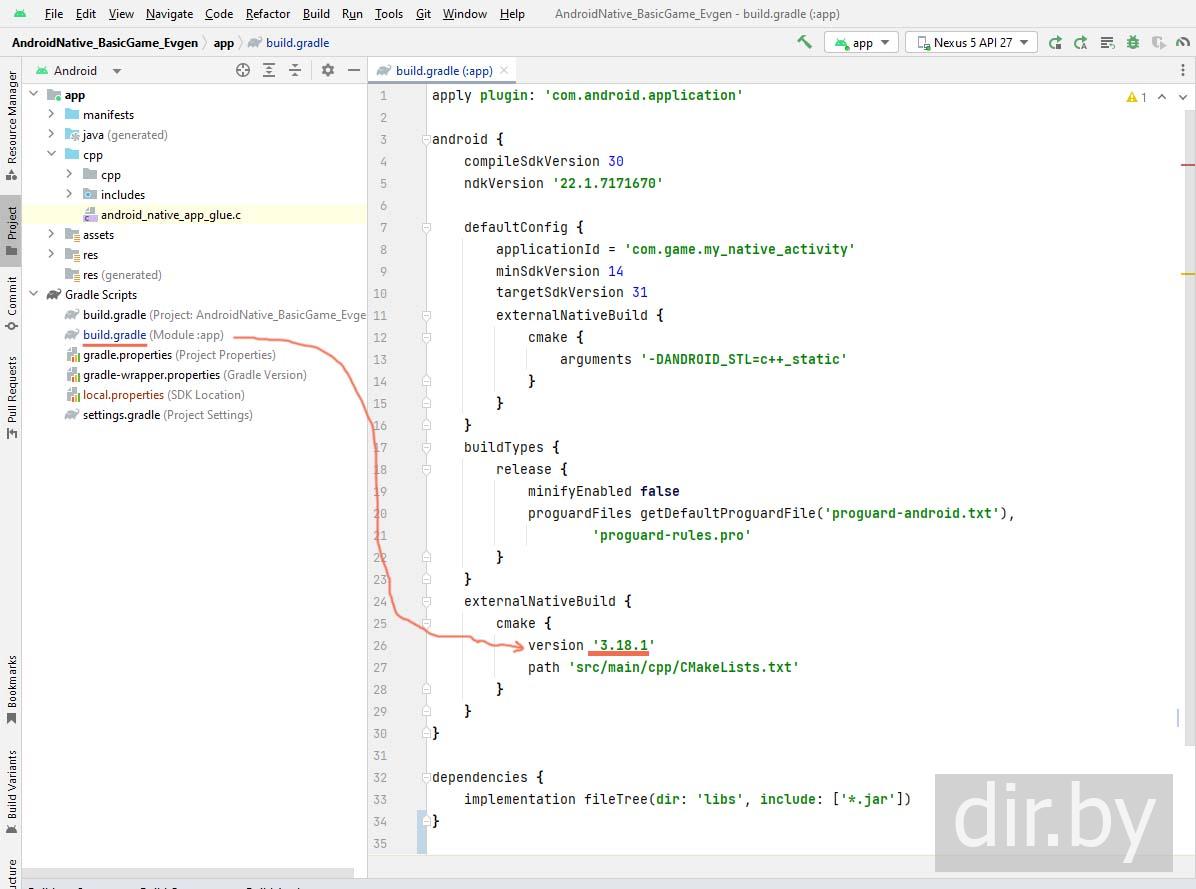Screen dimensions: 1196x889
Task: Click Select Opened File target icon
Action: (243, 70)
